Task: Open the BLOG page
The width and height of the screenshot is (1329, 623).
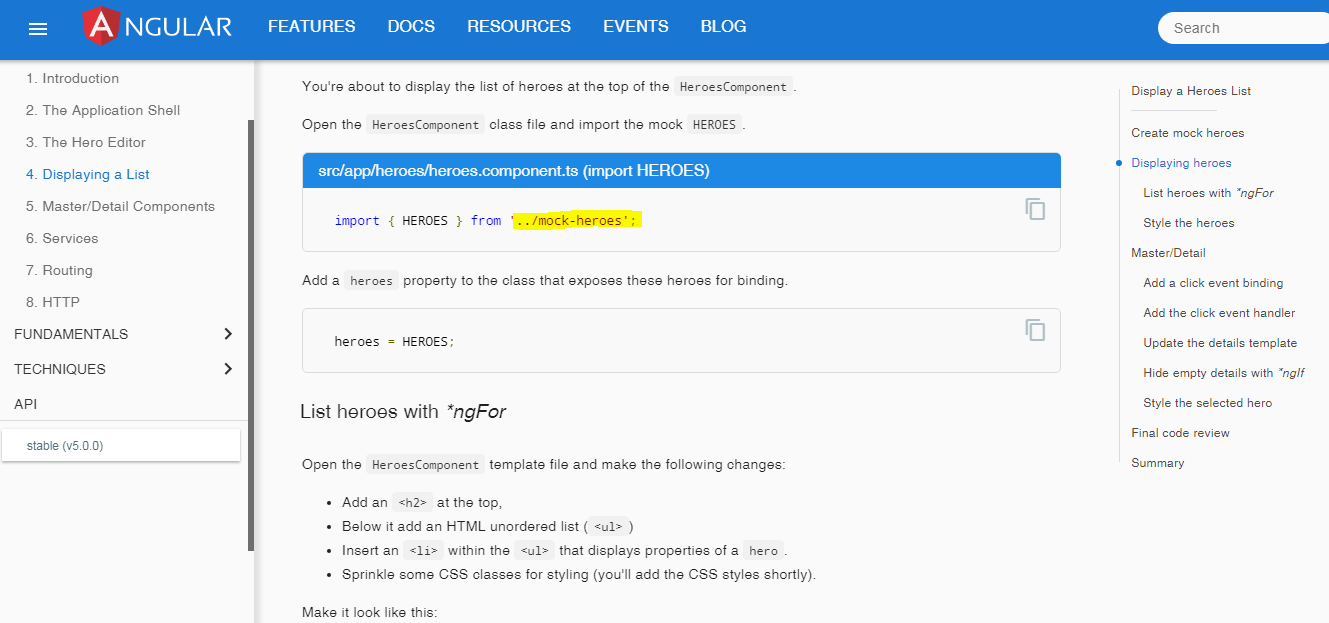Action: (723, 27)
